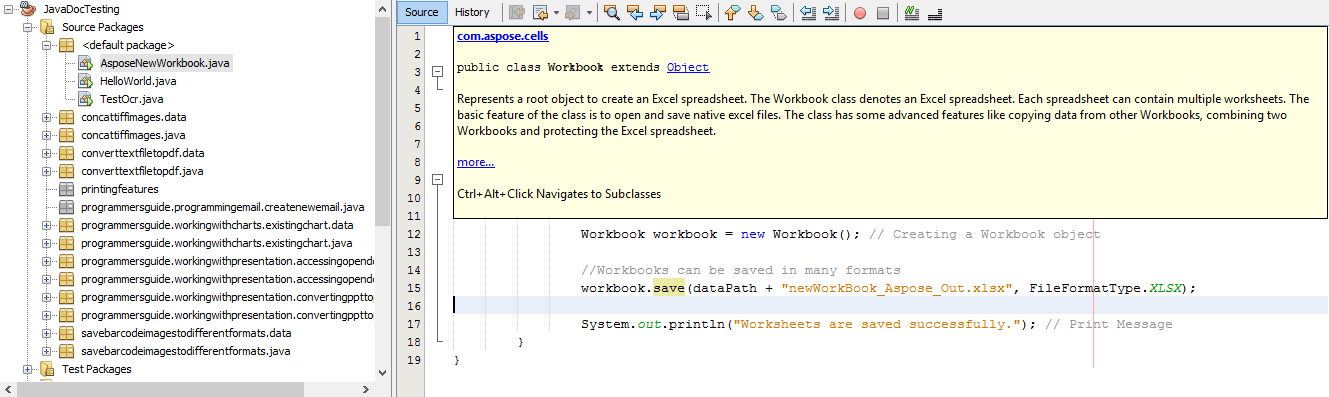Click Toggle Bookmark icon
1329x397 pixels.
(x=778, y=13)
